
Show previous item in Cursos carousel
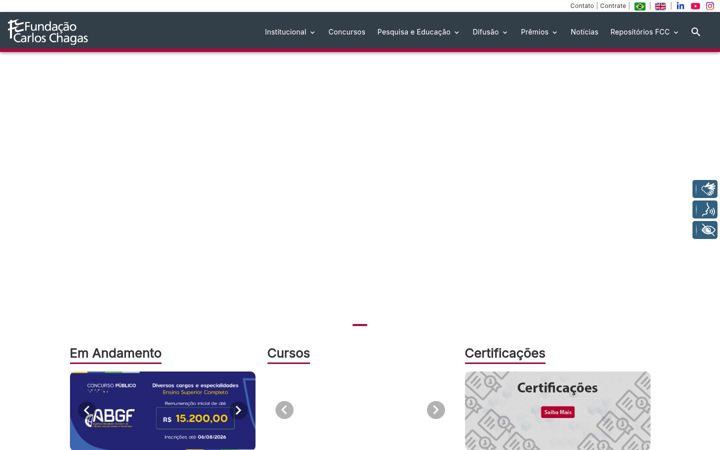click(x=284, y=410)
